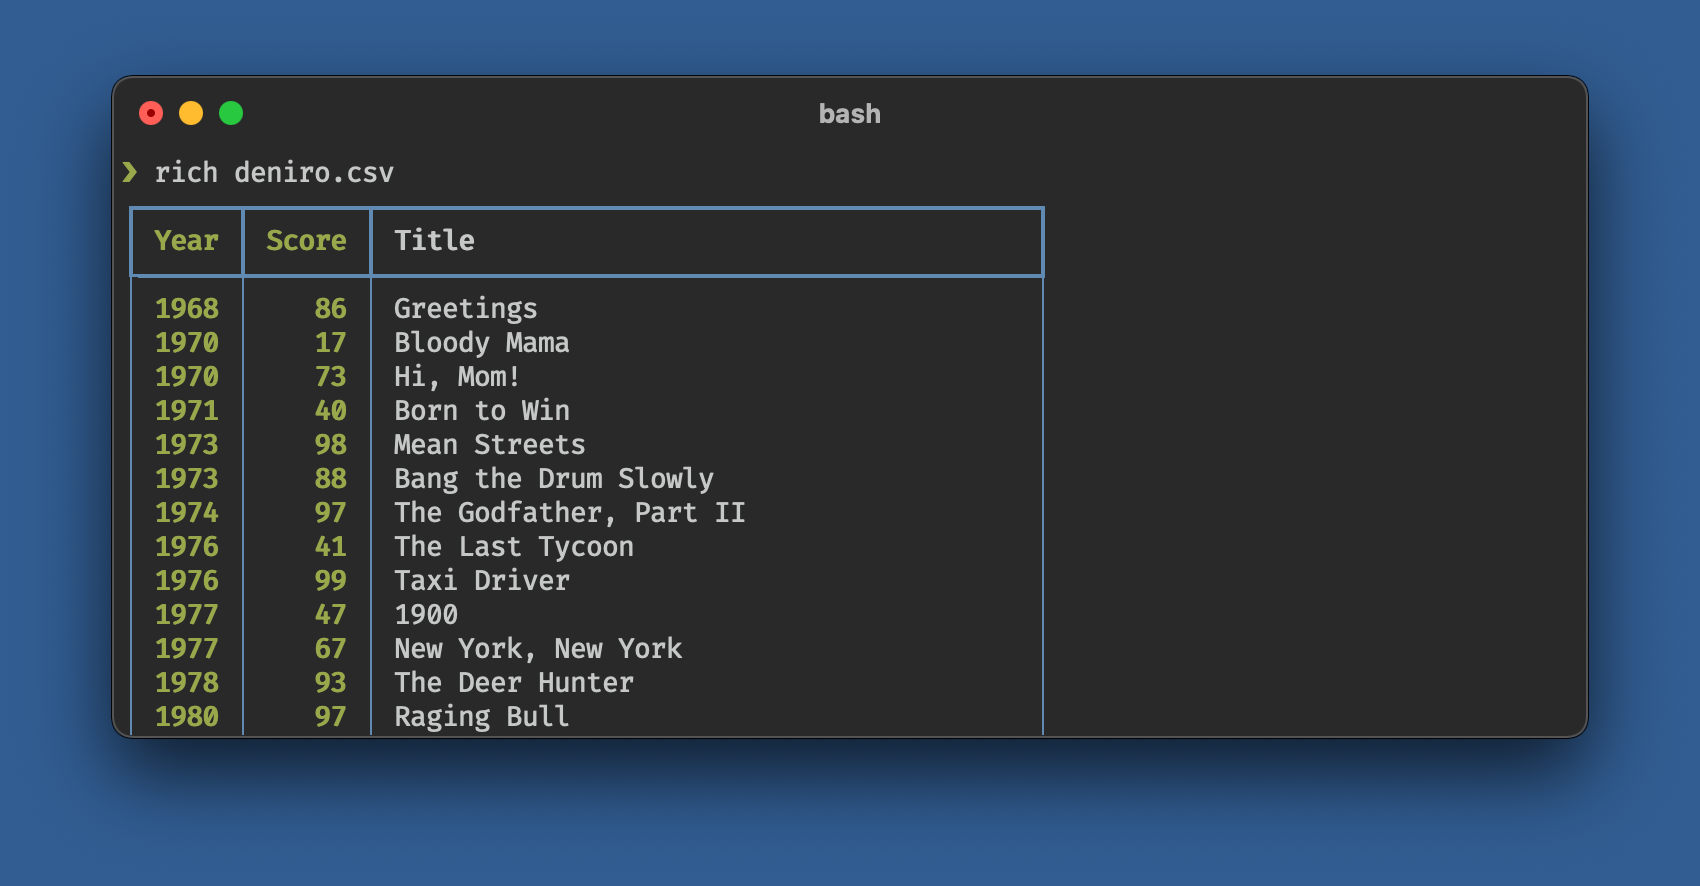The width and height of the screenshot is (1700, 886).
Task: Click the green prompt chevron symbol
Action: pyautogui.click(x=130, y=172)
